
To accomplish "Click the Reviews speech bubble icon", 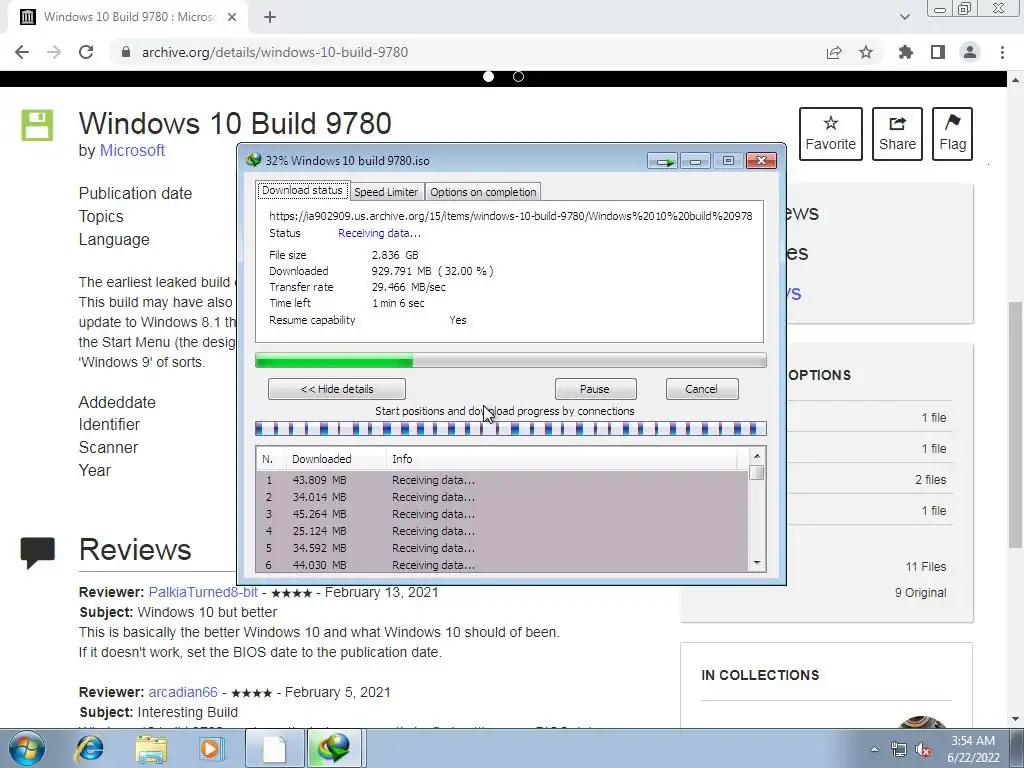I will tap(37, 552).
